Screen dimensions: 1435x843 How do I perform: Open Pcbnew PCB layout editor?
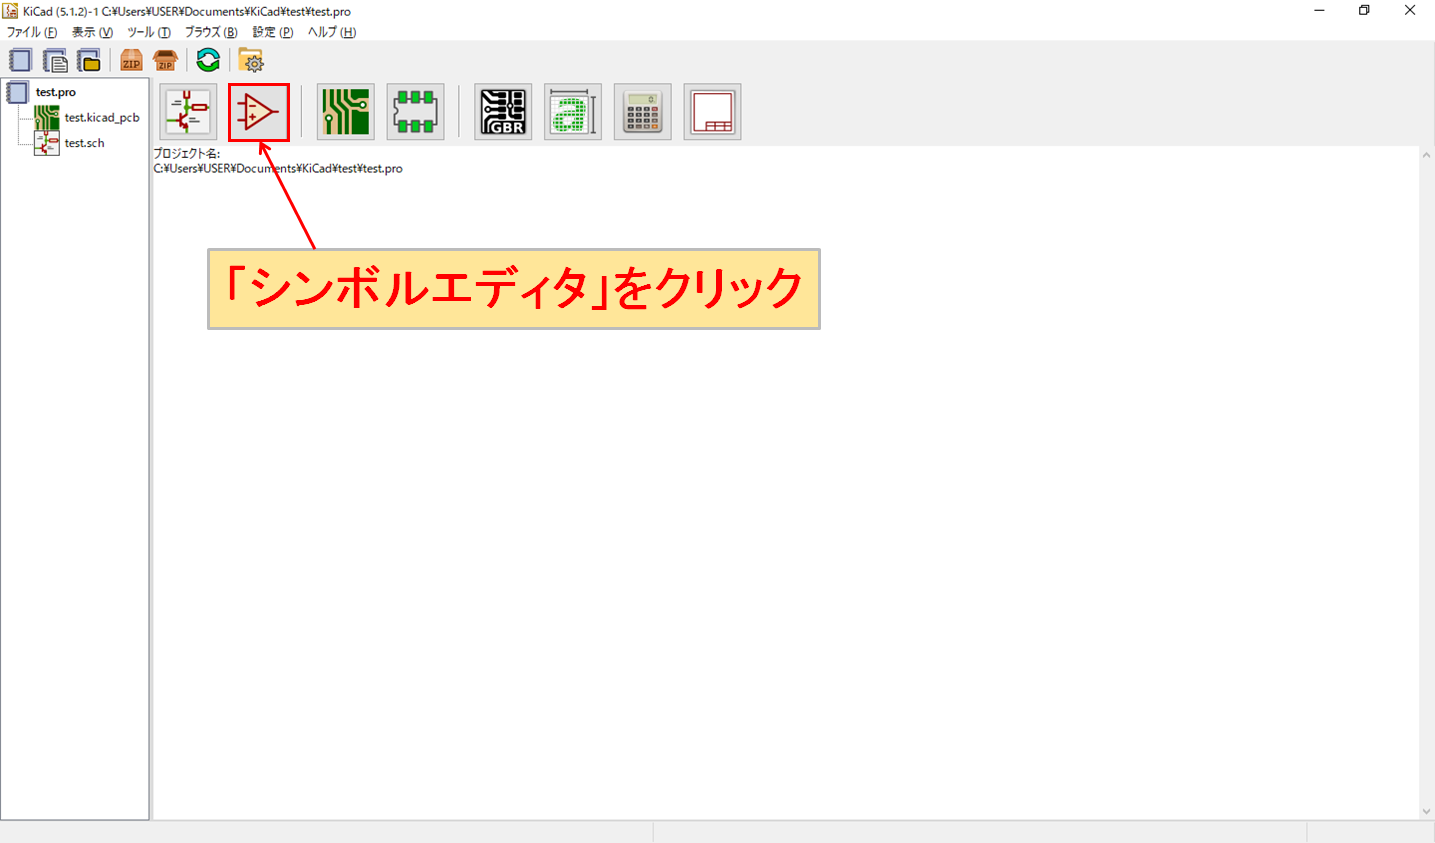[345, 111]
